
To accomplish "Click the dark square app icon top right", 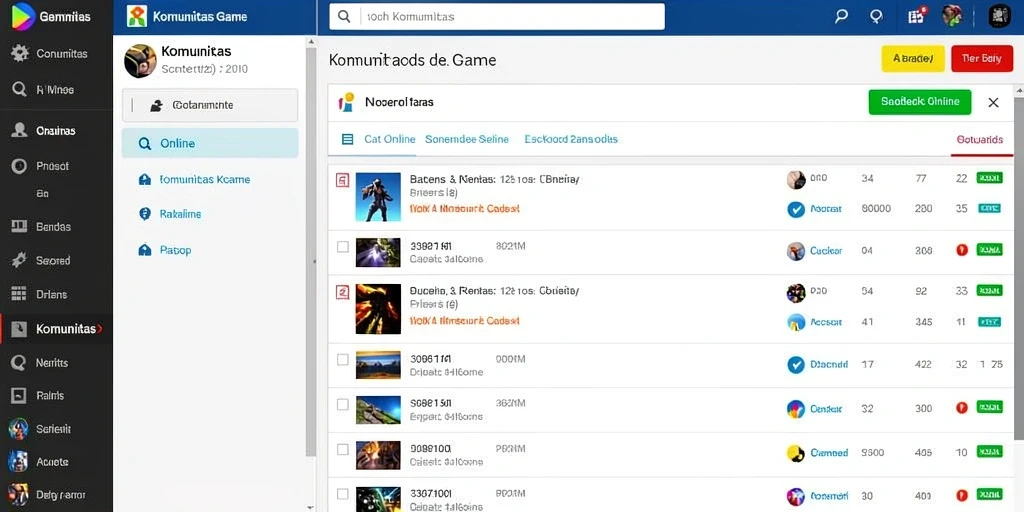I will pos(999,16).
